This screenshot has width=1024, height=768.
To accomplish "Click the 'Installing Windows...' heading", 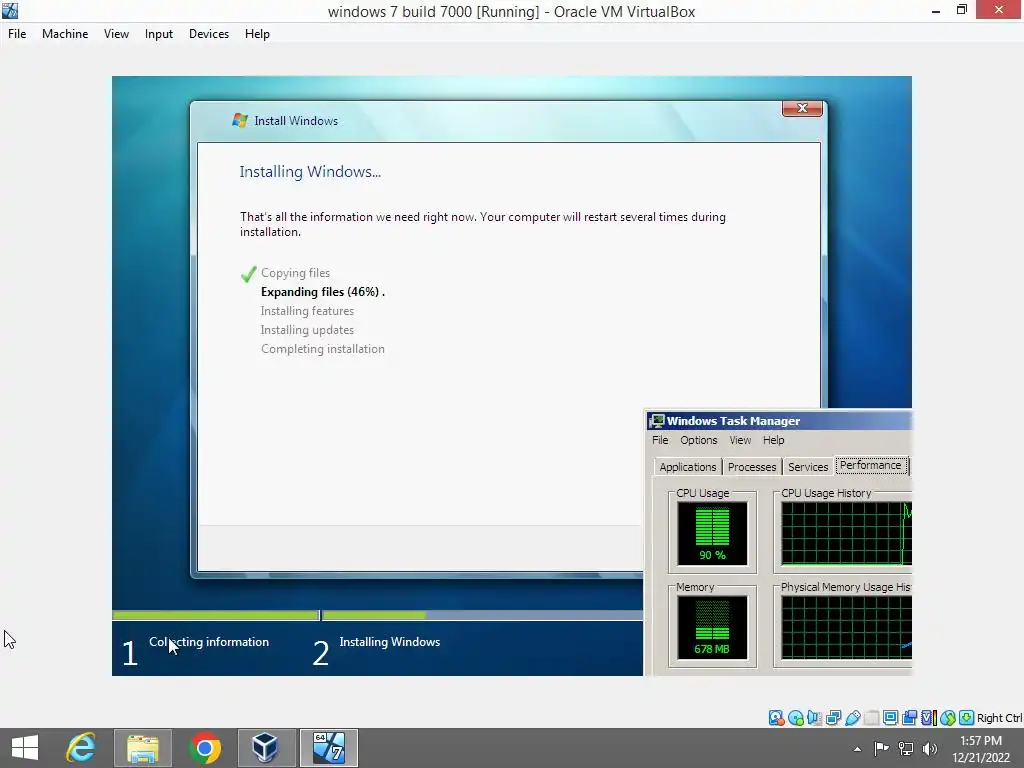I will pyautogui.click(x=310, y=172).
